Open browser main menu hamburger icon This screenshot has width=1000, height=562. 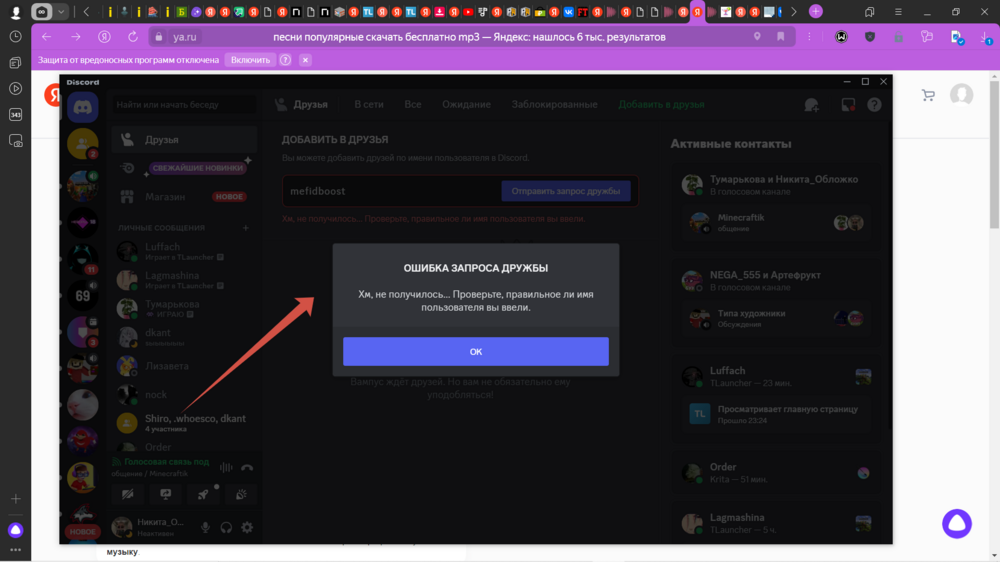point(898,11)
